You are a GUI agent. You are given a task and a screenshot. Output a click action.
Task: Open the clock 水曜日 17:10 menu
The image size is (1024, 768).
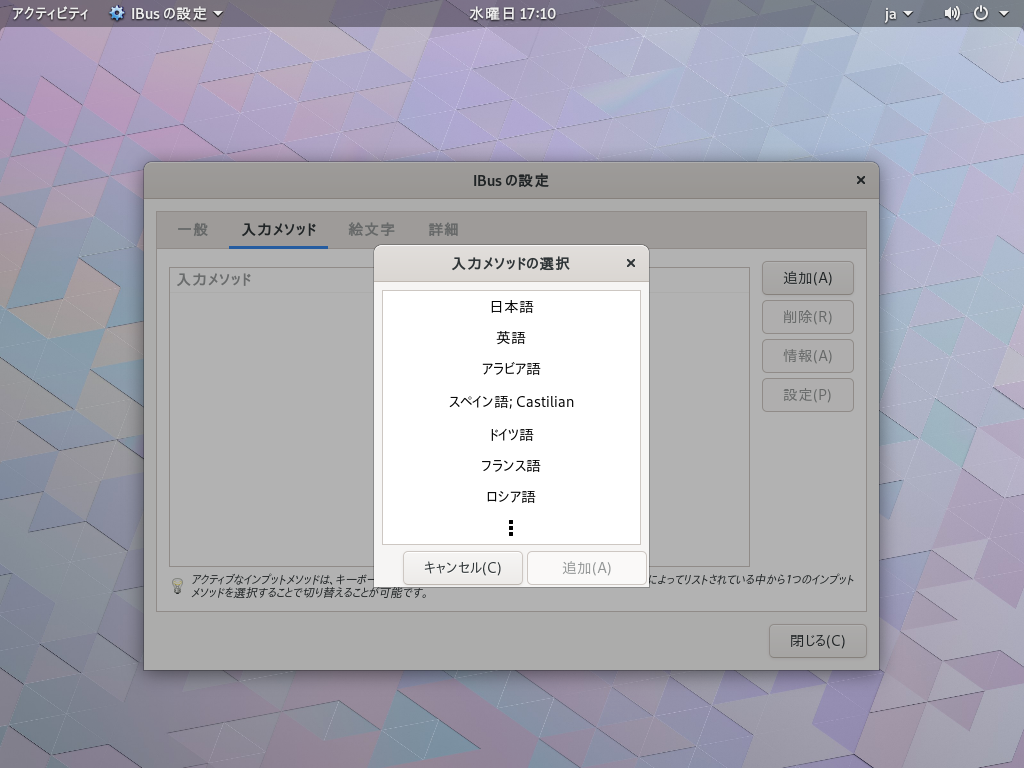(x=512, y=13)
